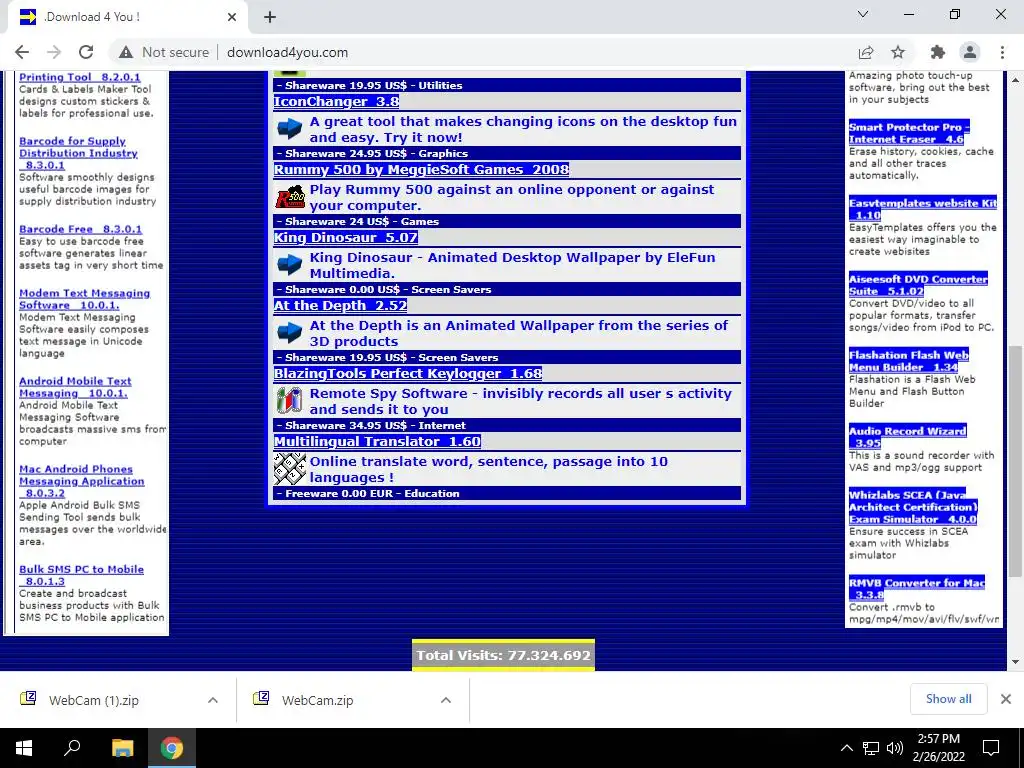Open the Bulk SMS PC to Mobile link
The width and height of the screenshot is (1024, 768).
coord(81,575)
